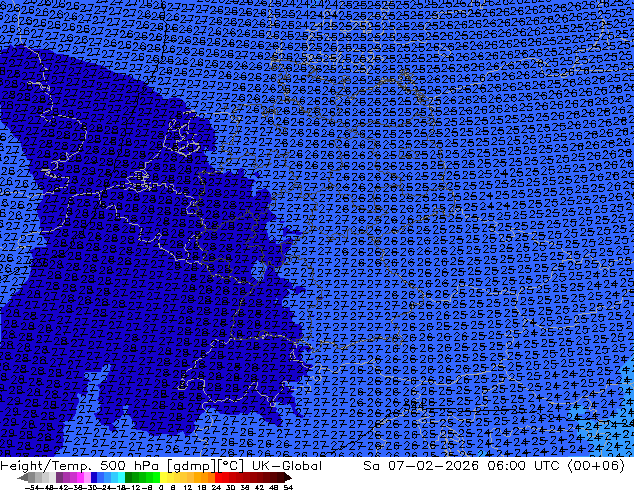Click the Sa 07-02-2026 06:00 UTC date text

(461, 466)
